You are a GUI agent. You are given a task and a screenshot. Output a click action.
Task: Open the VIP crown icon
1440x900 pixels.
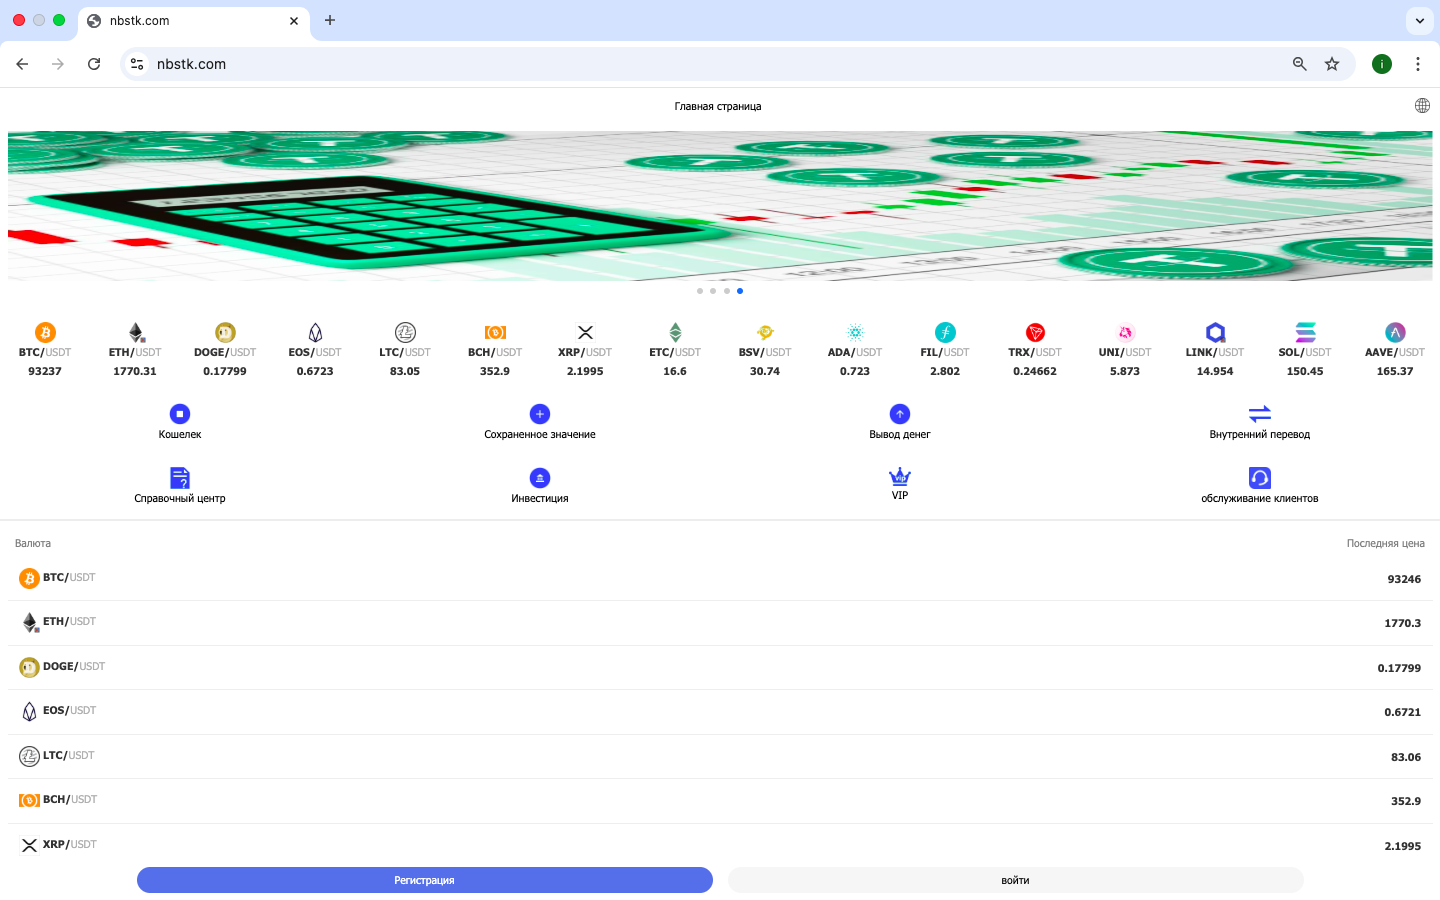tap(900, 477)
